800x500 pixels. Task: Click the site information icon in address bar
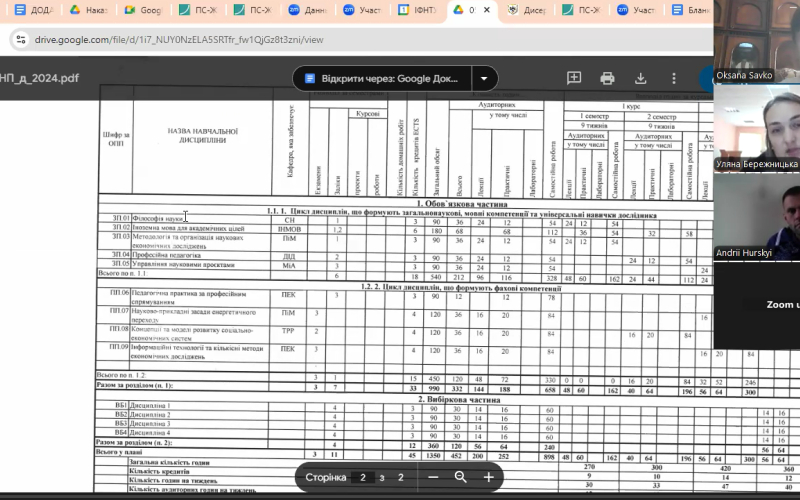(x=21, y=39)
